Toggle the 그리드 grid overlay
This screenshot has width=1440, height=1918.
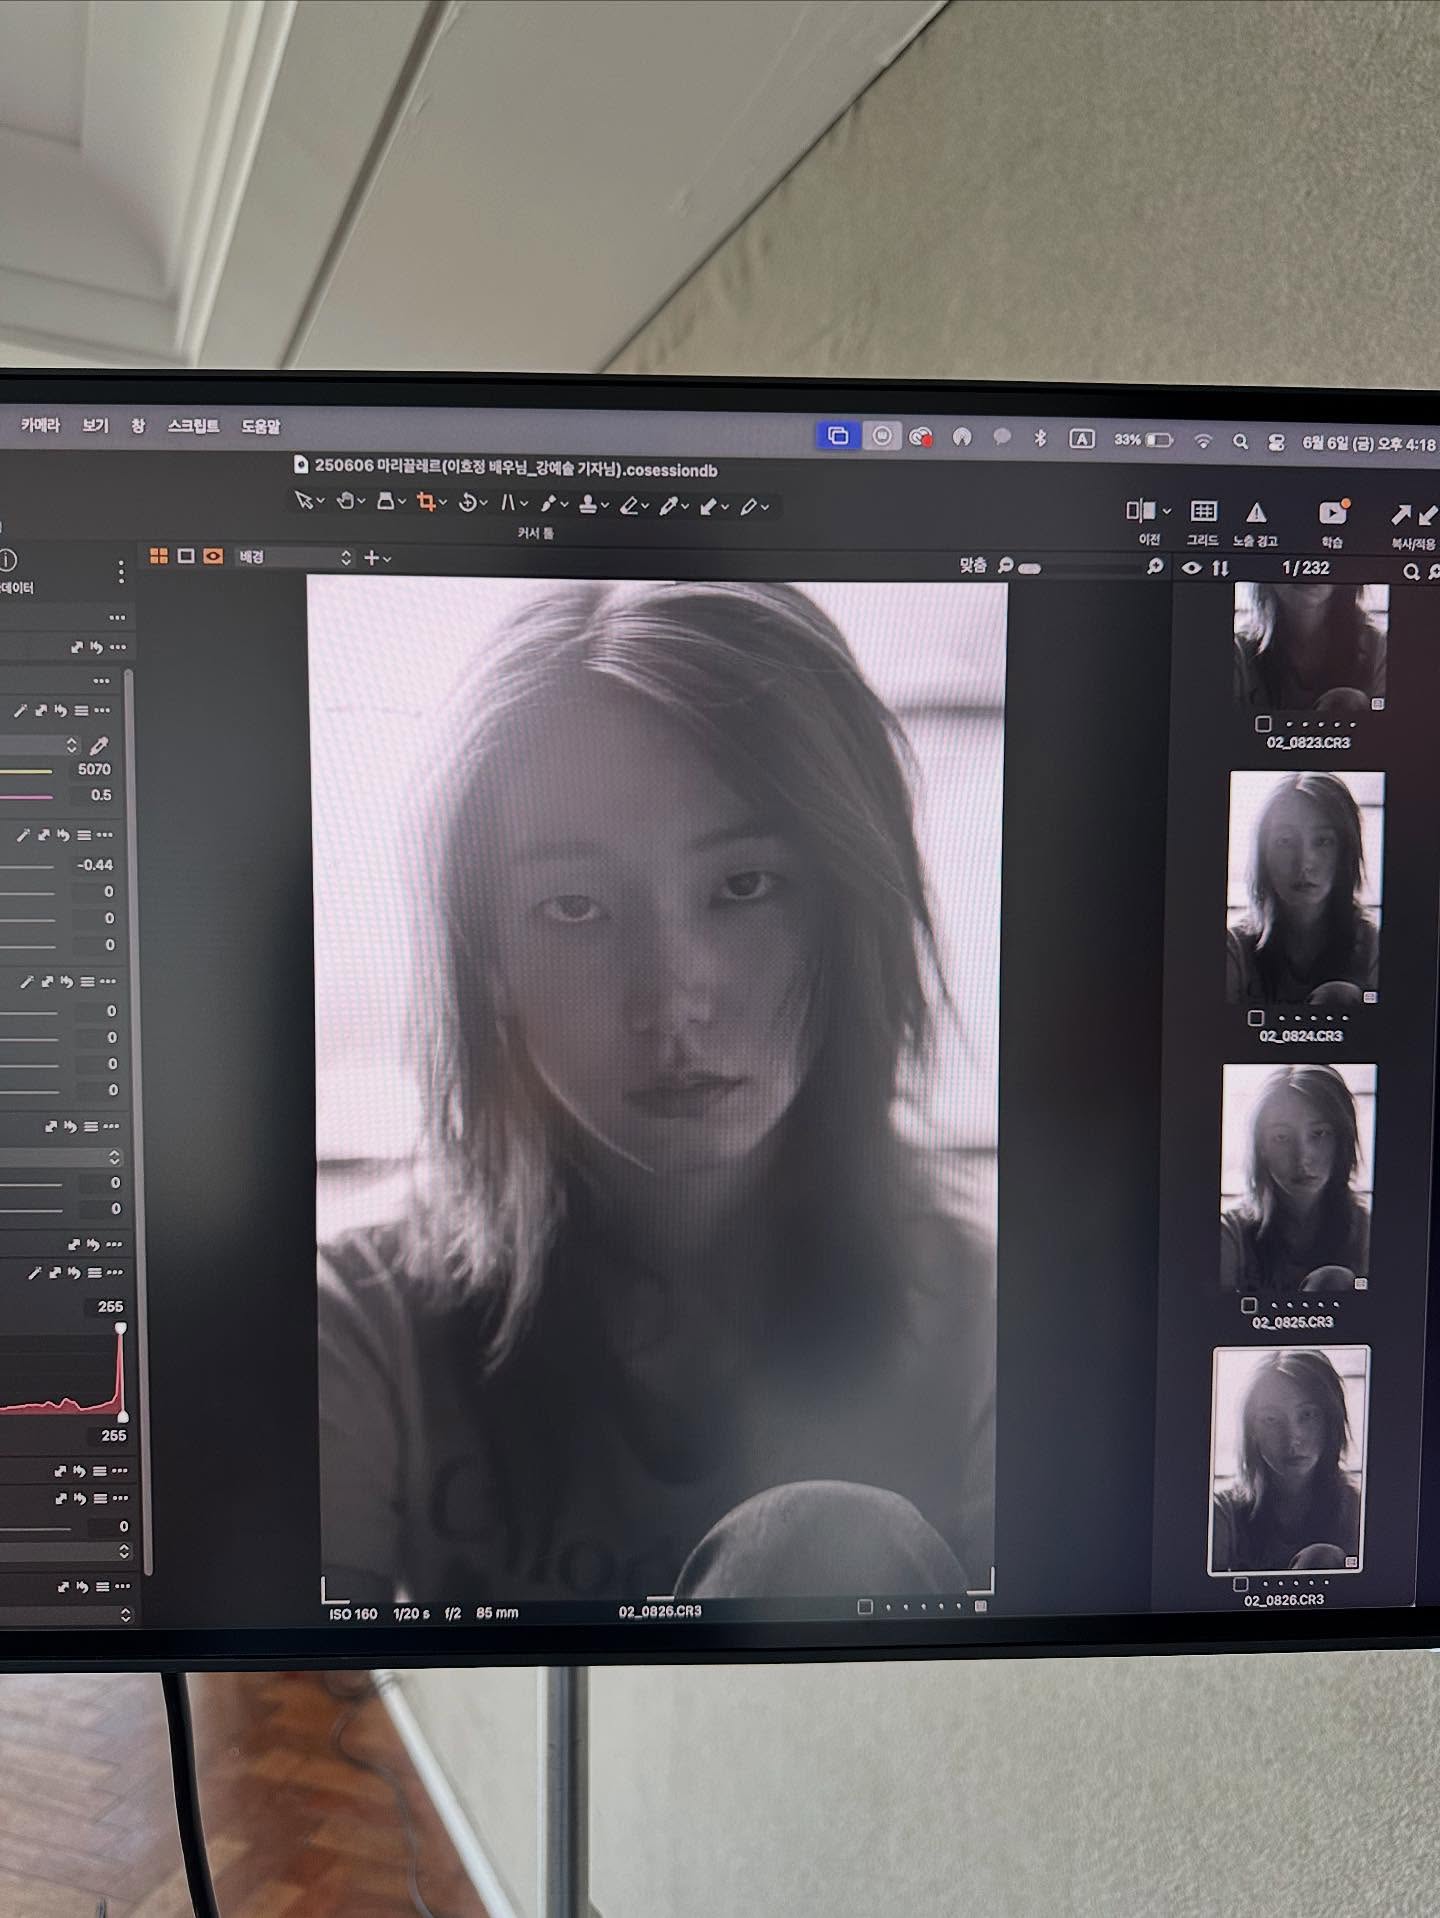[x=1203, y=512]
